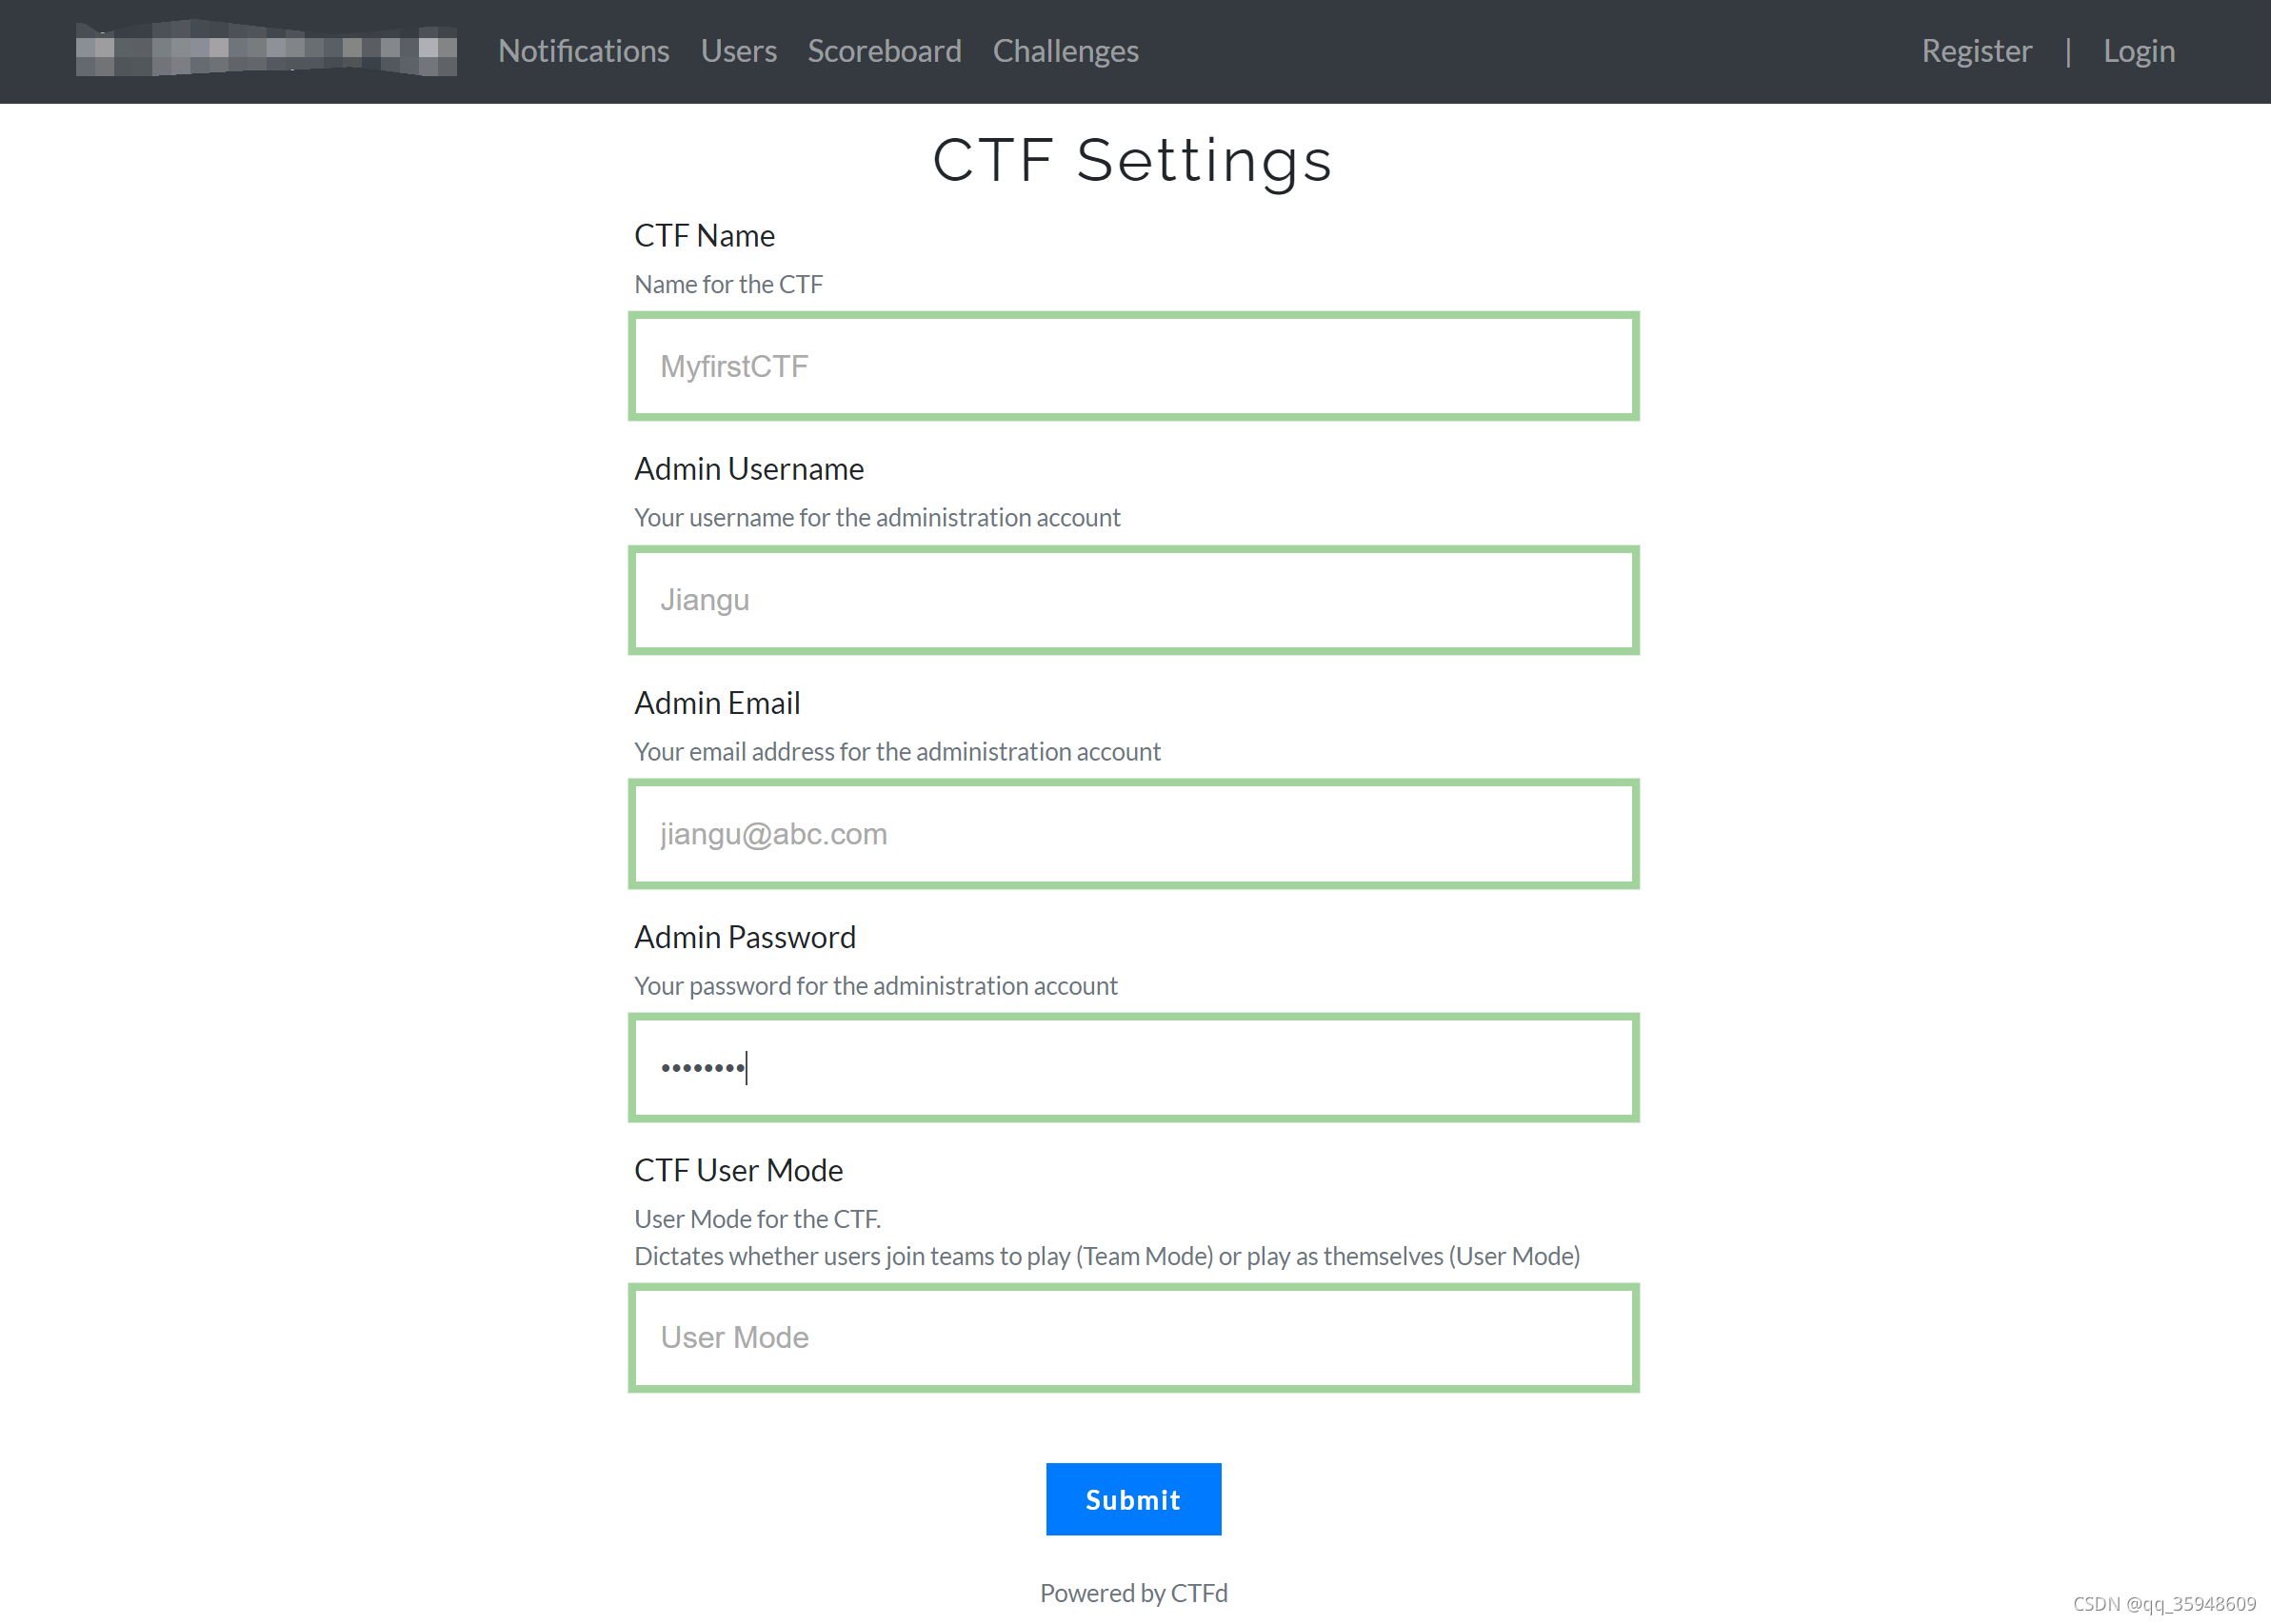Click the blurred site logo in navbar
This screenshot has width=2271, height=1624.
pyautogui.click(x=265, y=51)
